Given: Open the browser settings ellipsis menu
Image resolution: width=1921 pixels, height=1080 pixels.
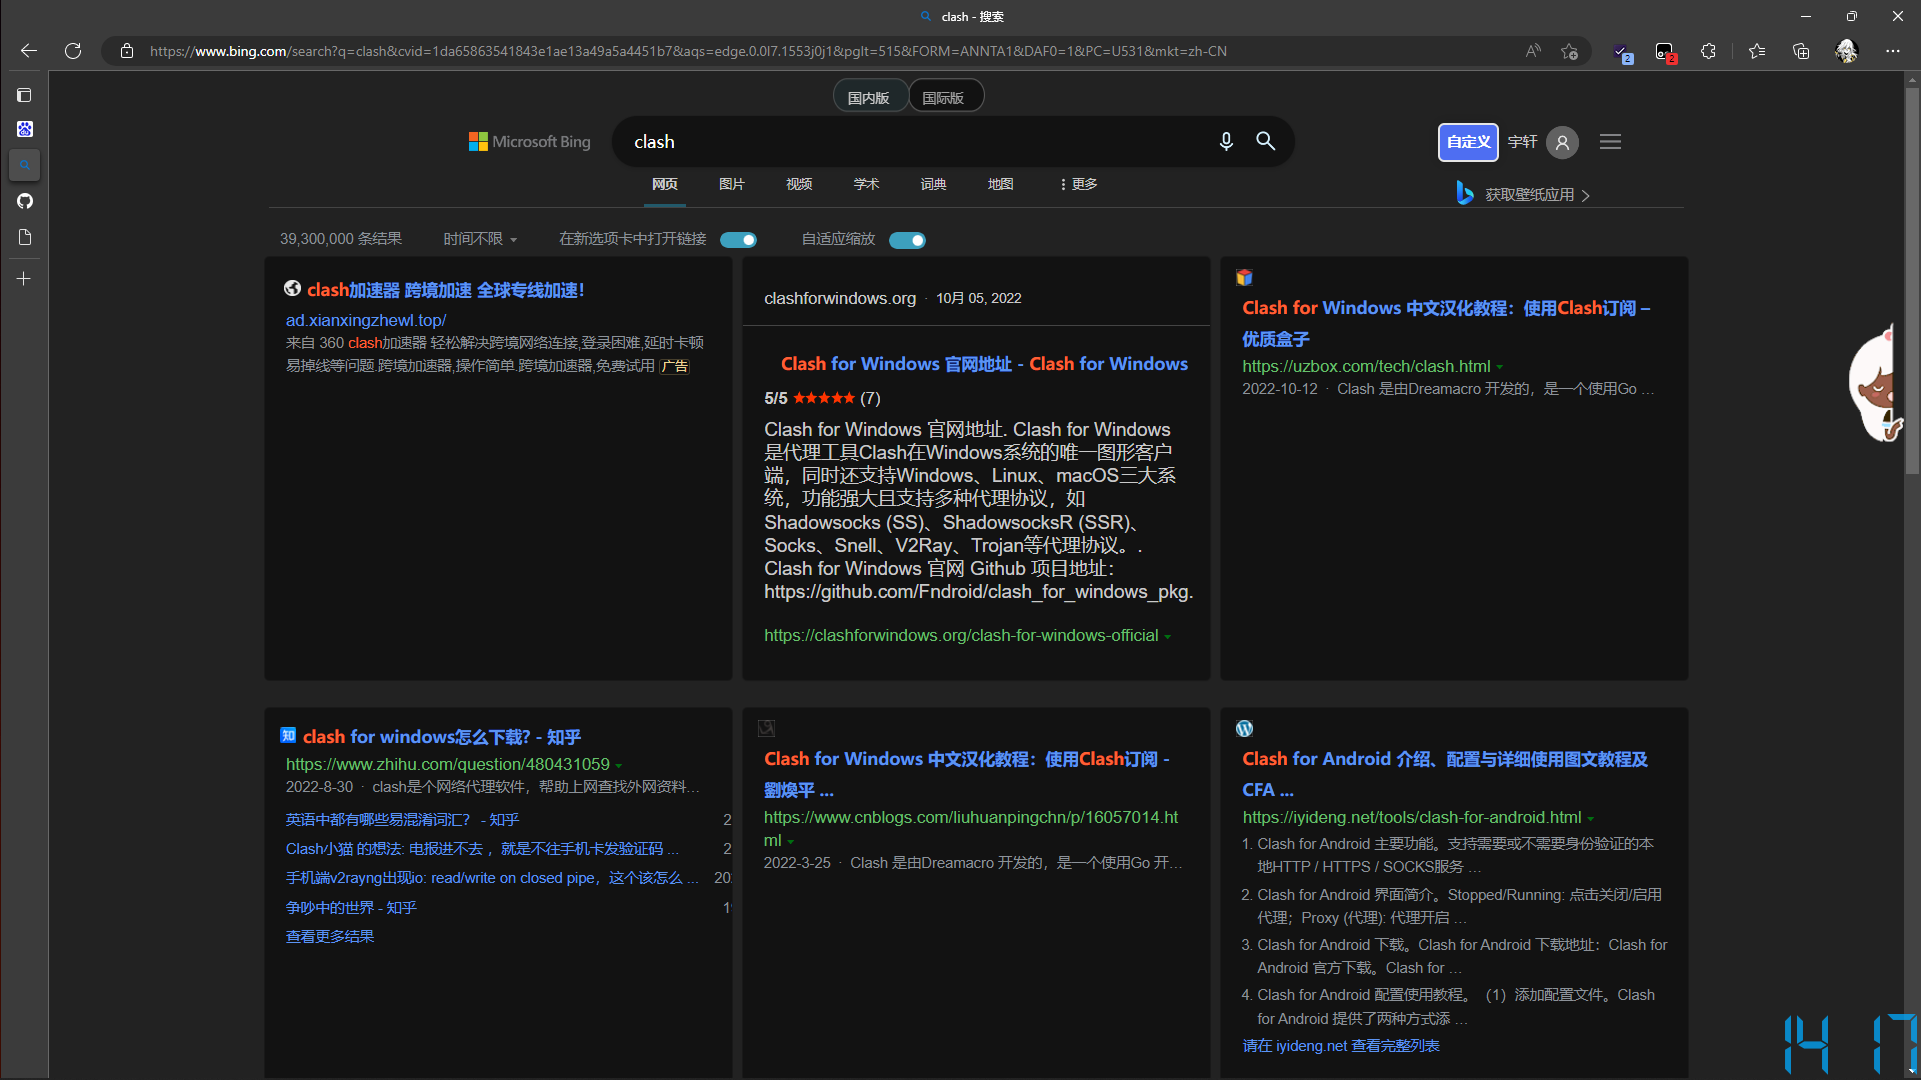Looking at the screenshot, I should [x=1893, y=51].
